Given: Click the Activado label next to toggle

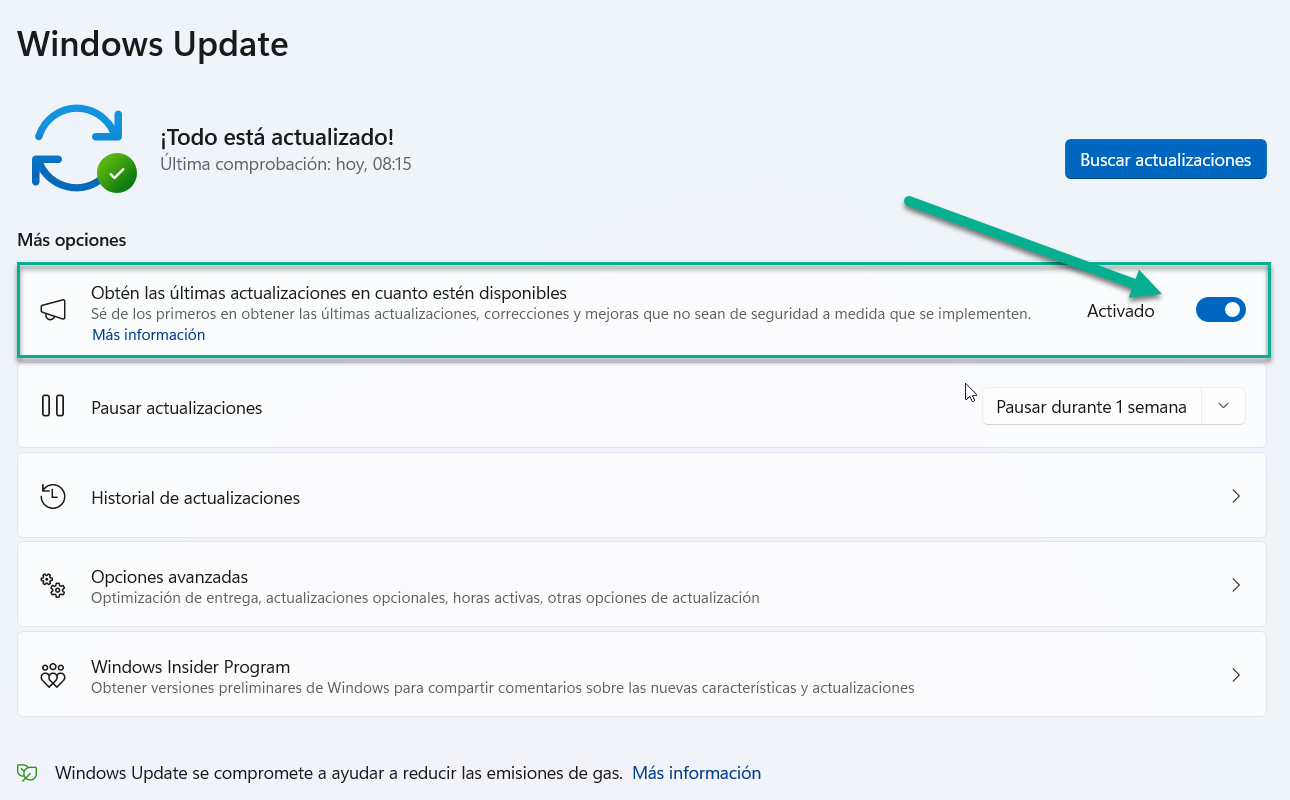Looking at the screenshot, I should (1120, 311).
